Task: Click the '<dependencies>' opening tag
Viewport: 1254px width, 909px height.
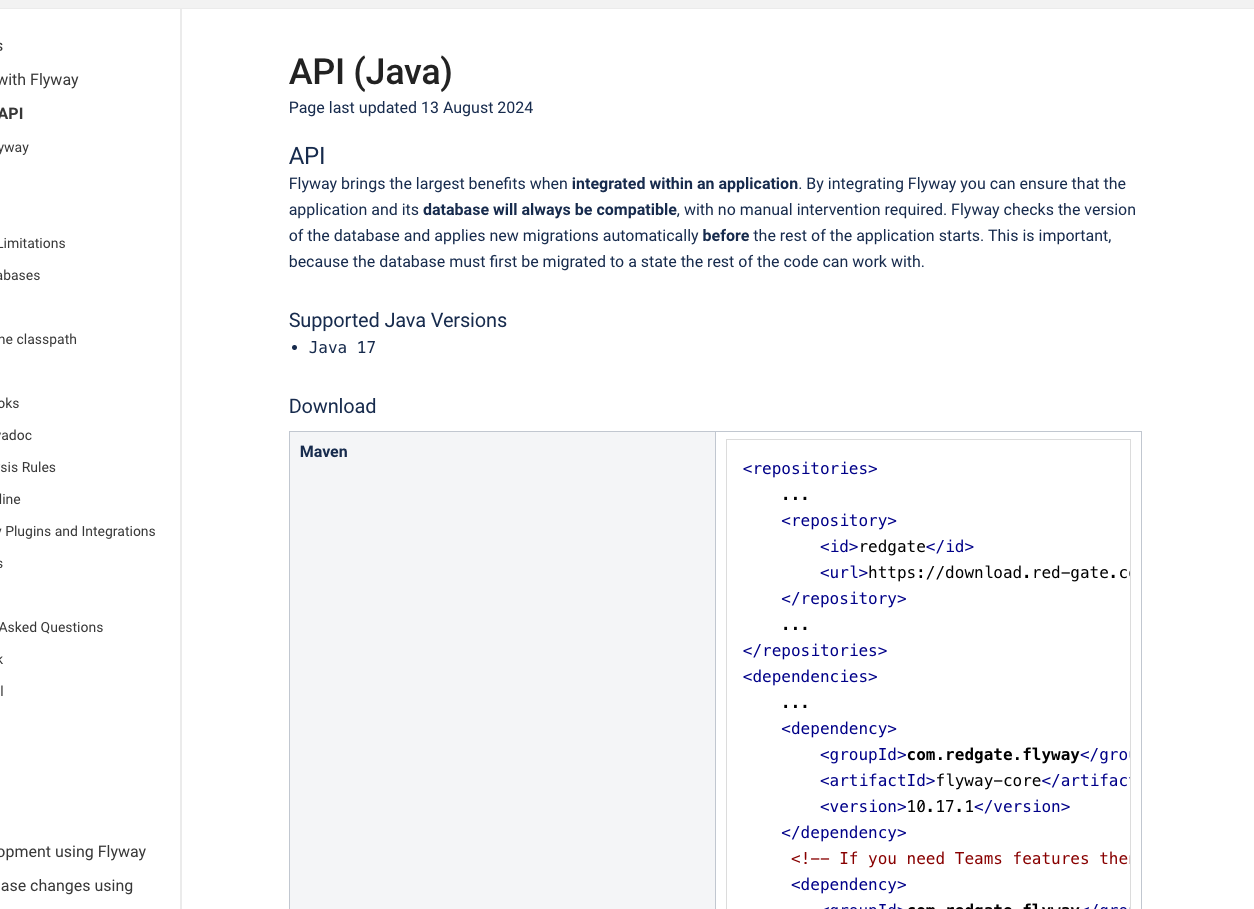Action: pyautogui.click(x=810, y=677)
